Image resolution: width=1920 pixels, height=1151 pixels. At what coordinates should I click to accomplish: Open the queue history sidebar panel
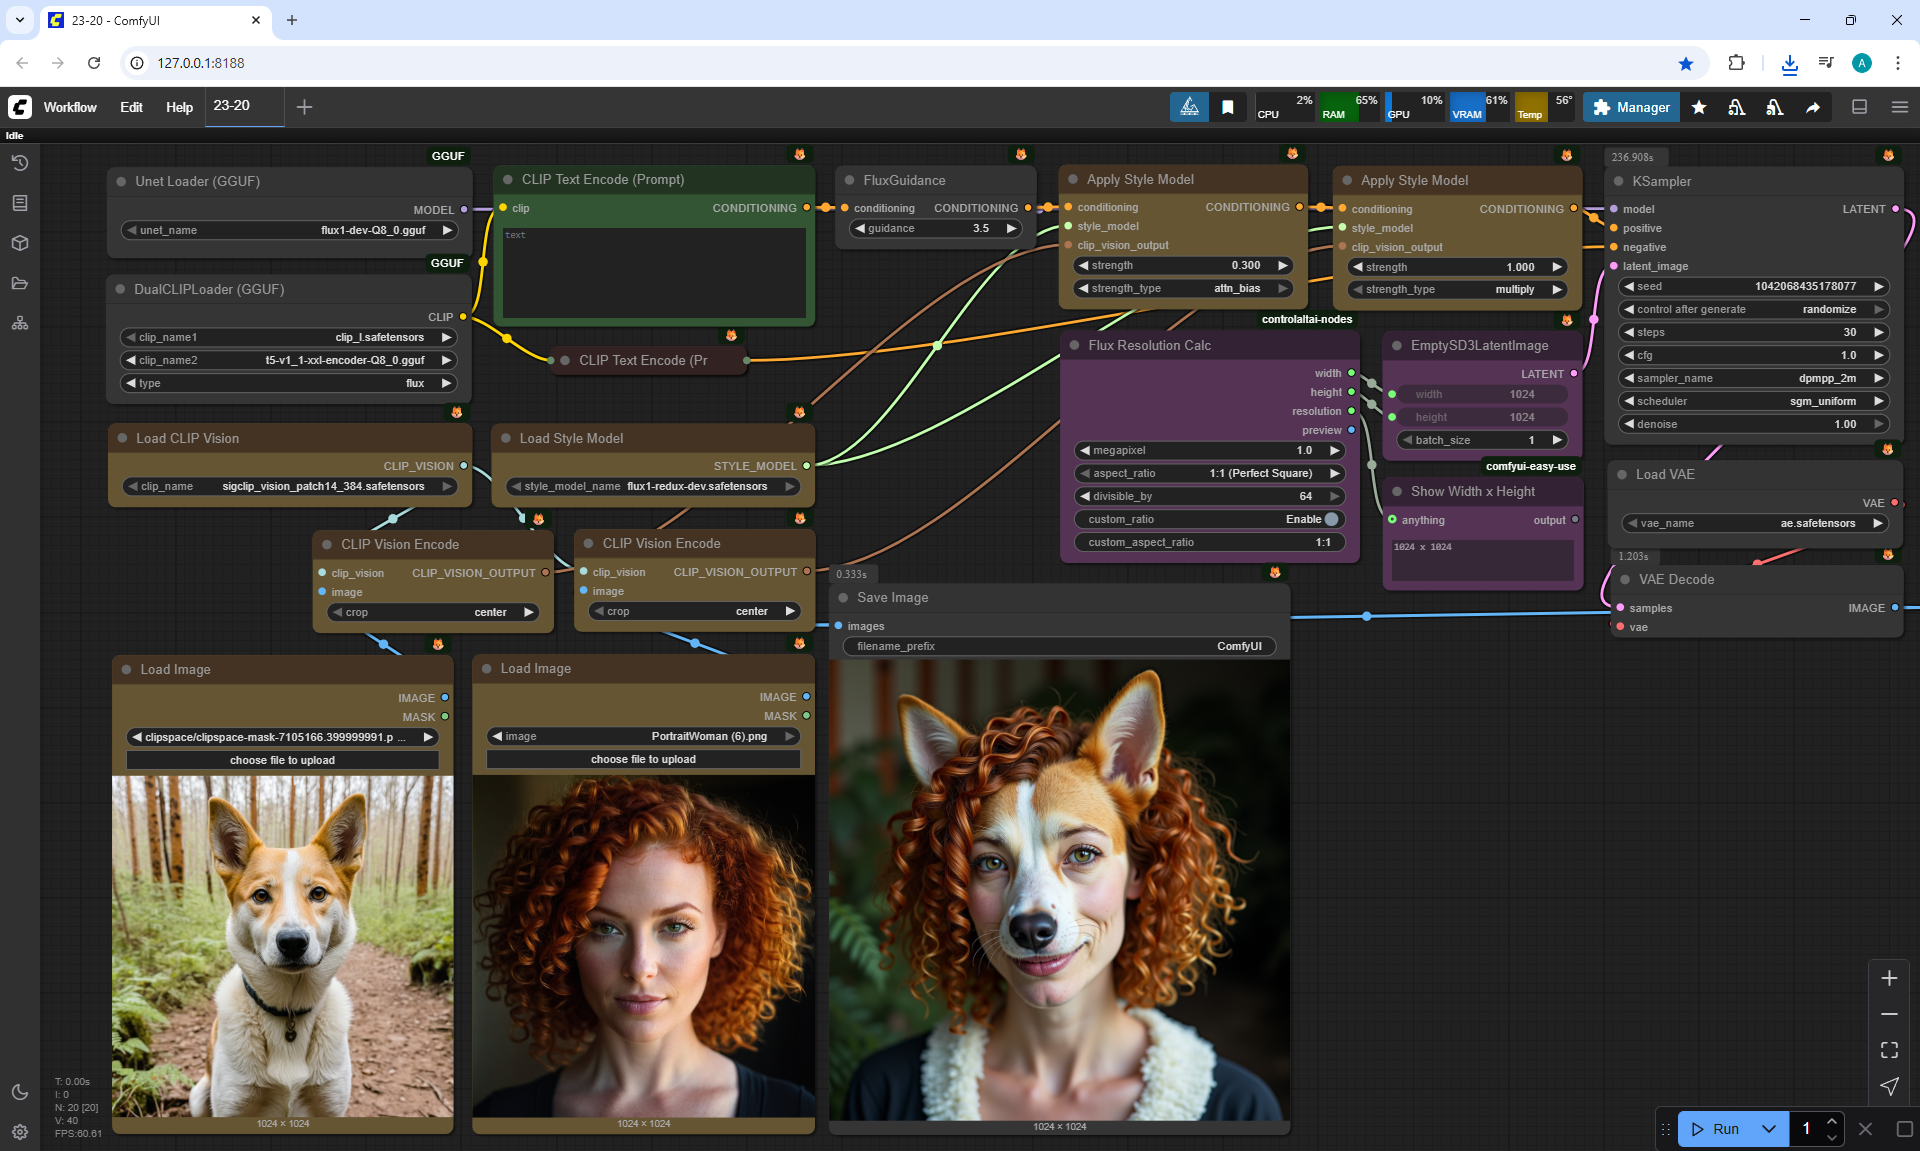pyautogui.click(x=20, y=163)
